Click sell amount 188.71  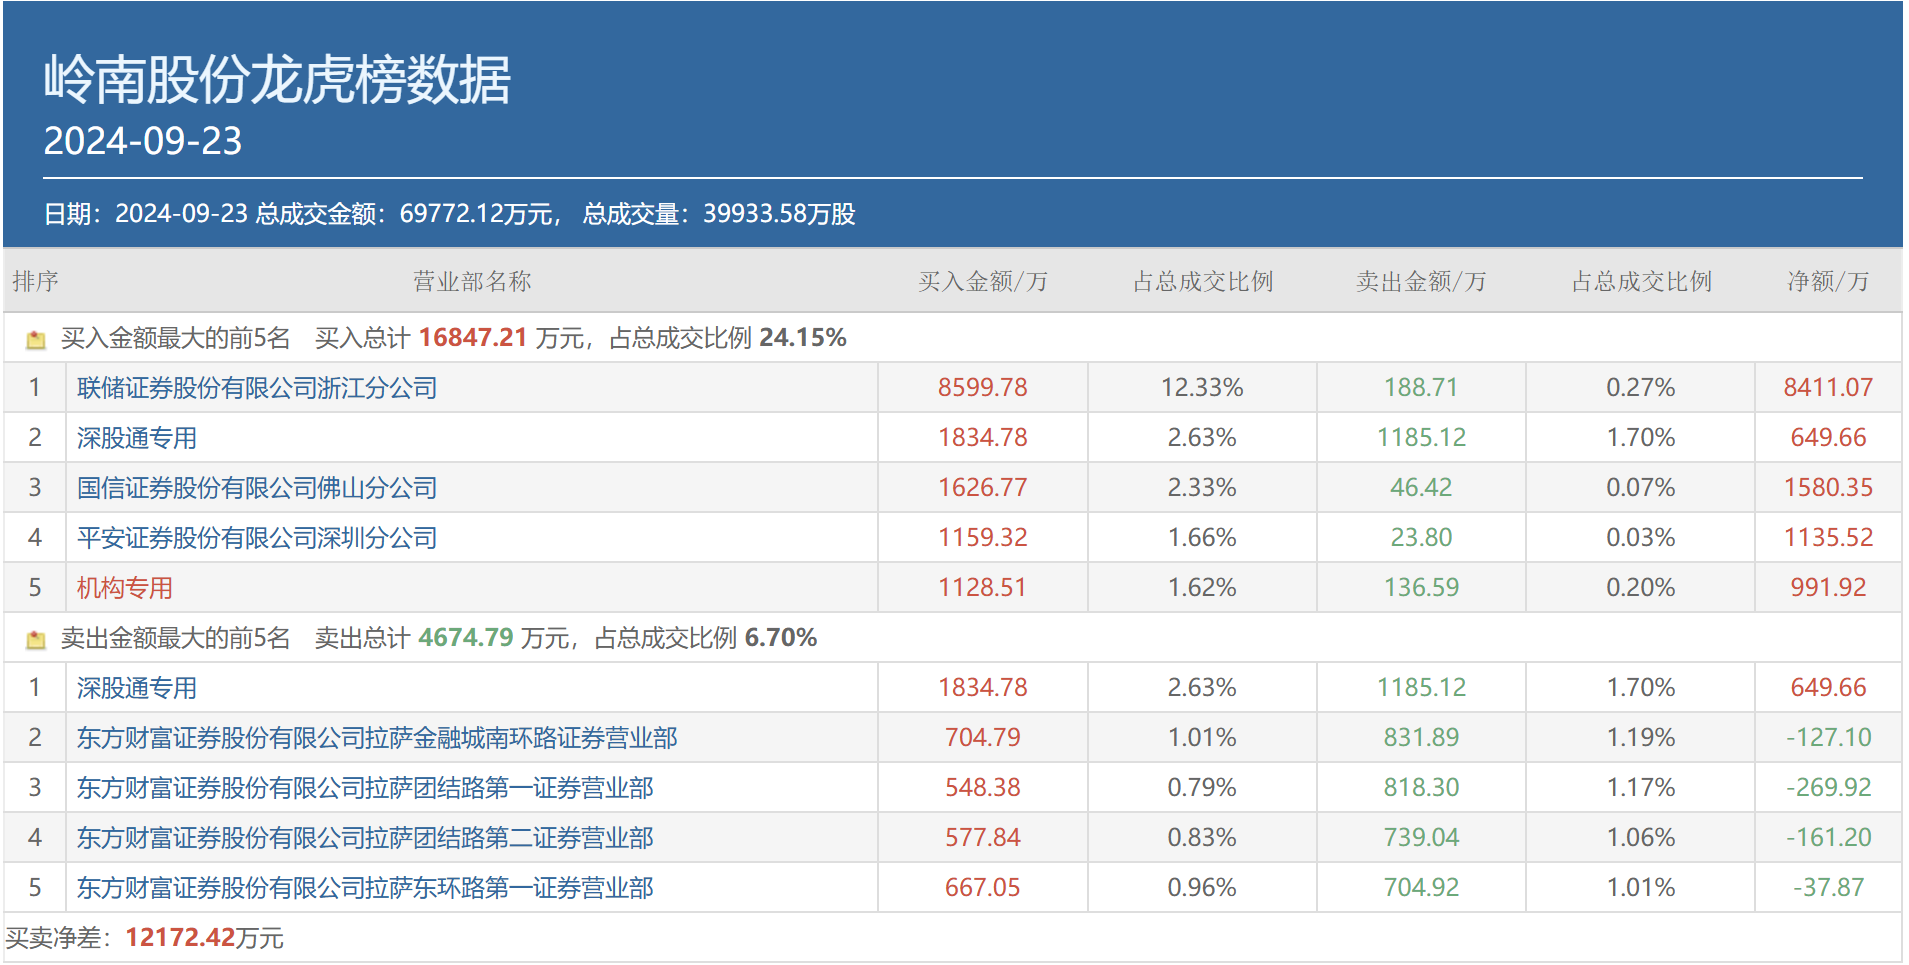pos(1421,388)
